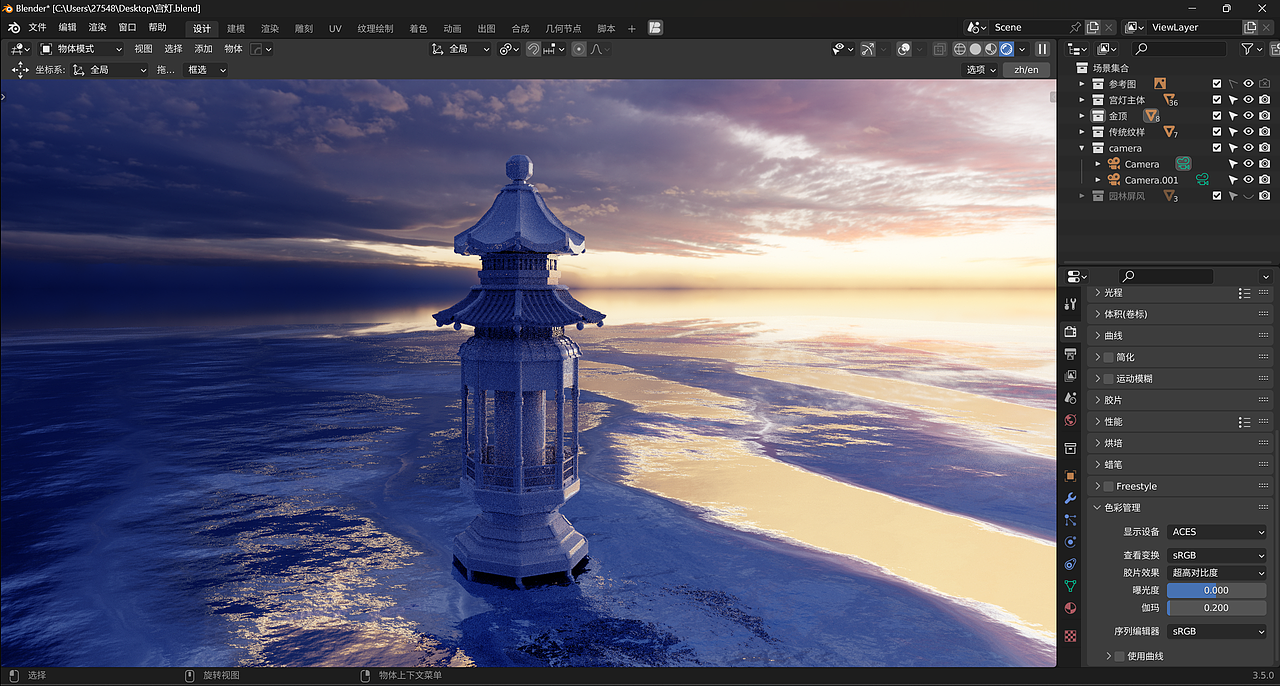Click the outliner search field

(1179, 49)
